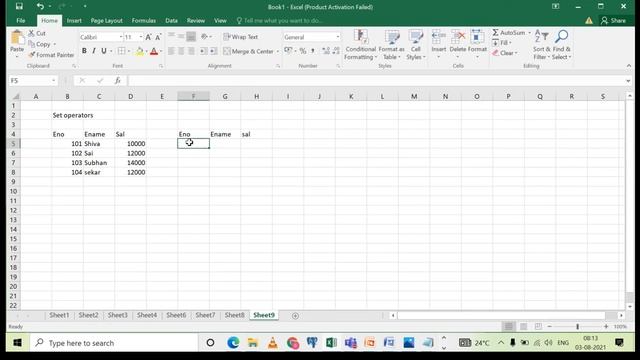This screenshot has height=360, width=640.
Task: Open the font size dropdown
Action: tap(141, 37)
